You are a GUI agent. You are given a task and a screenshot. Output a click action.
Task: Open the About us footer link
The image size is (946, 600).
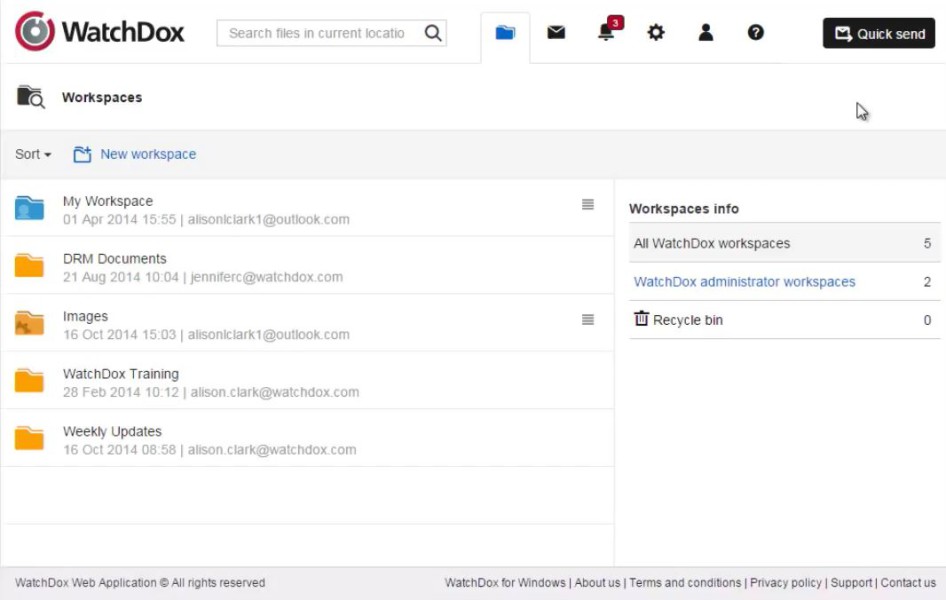pos(597,583)
